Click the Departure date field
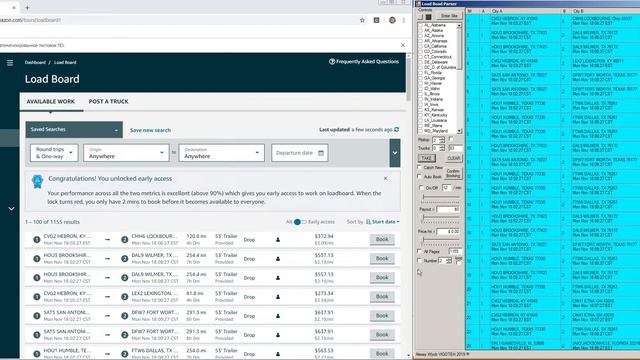This screenshot has height=360, width=640. tap(300, 153)
